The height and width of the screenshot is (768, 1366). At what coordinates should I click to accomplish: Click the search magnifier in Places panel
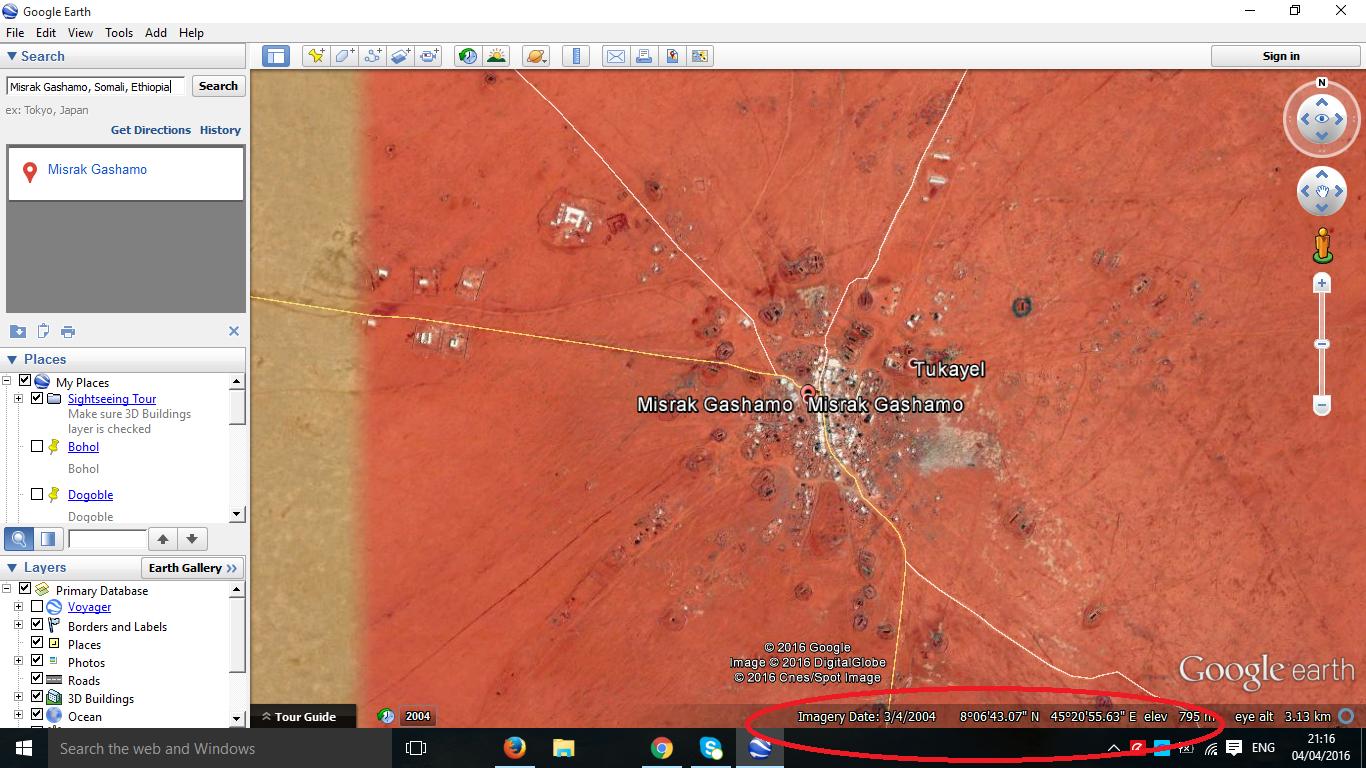tap(19, 539)
